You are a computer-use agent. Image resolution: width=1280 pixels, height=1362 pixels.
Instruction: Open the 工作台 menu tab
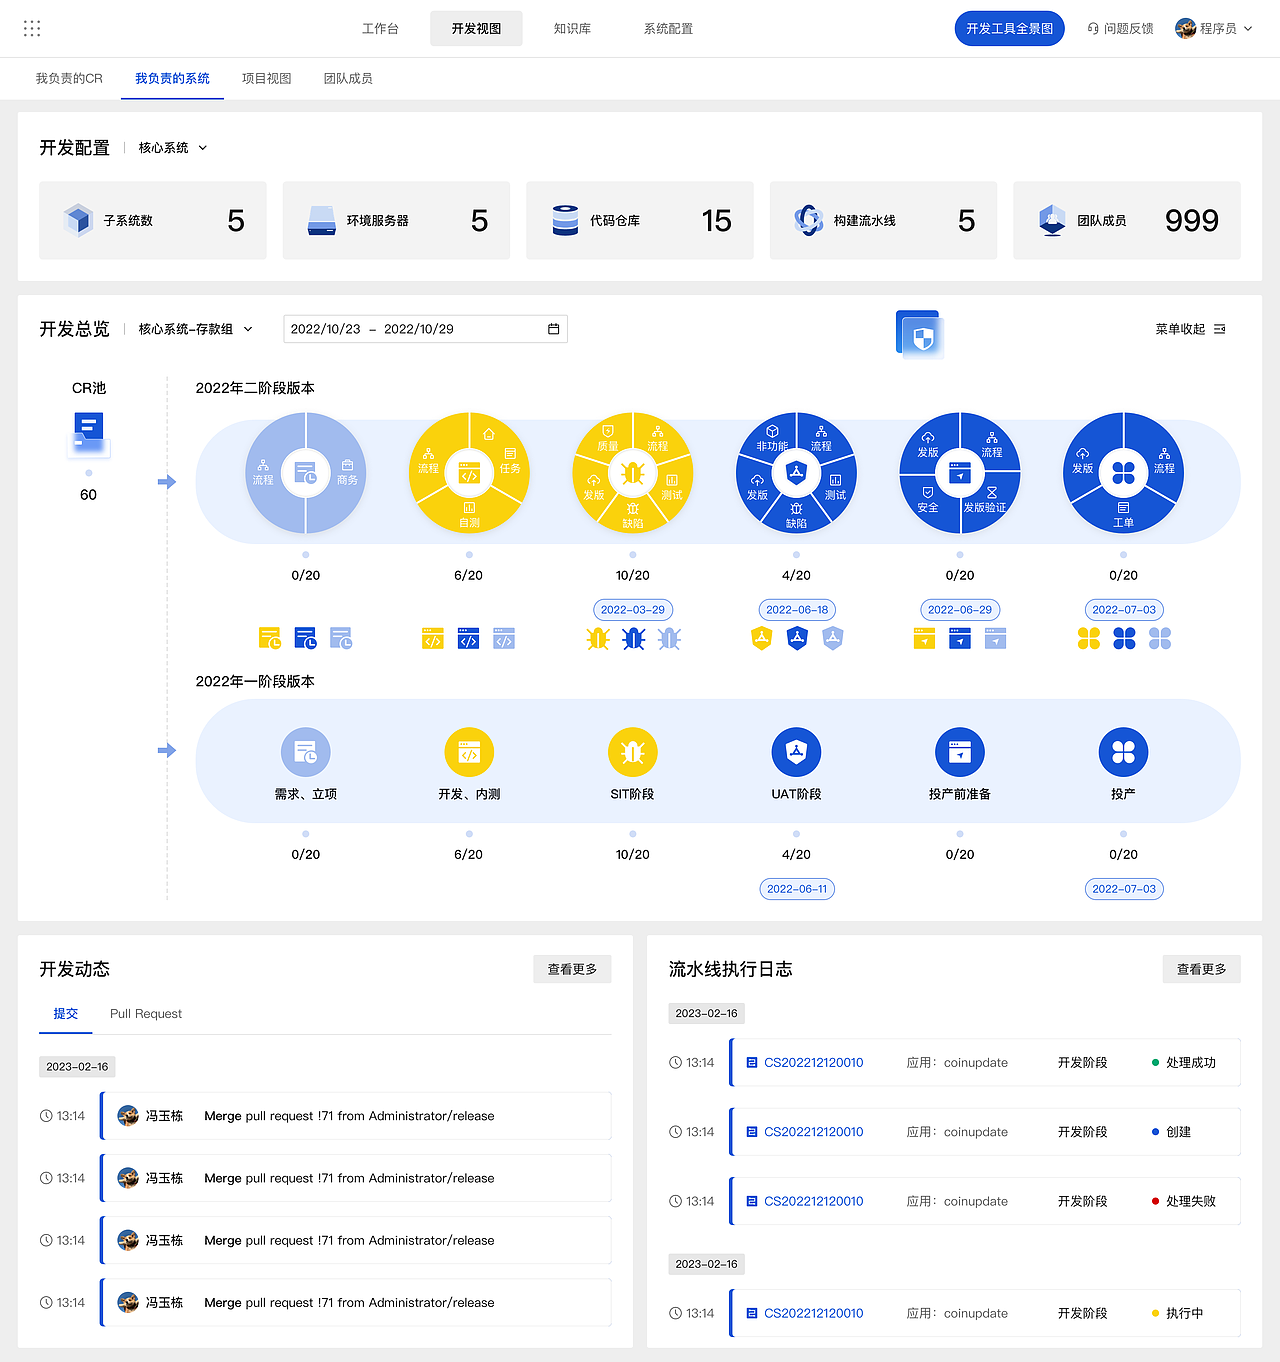pos(380,29)
